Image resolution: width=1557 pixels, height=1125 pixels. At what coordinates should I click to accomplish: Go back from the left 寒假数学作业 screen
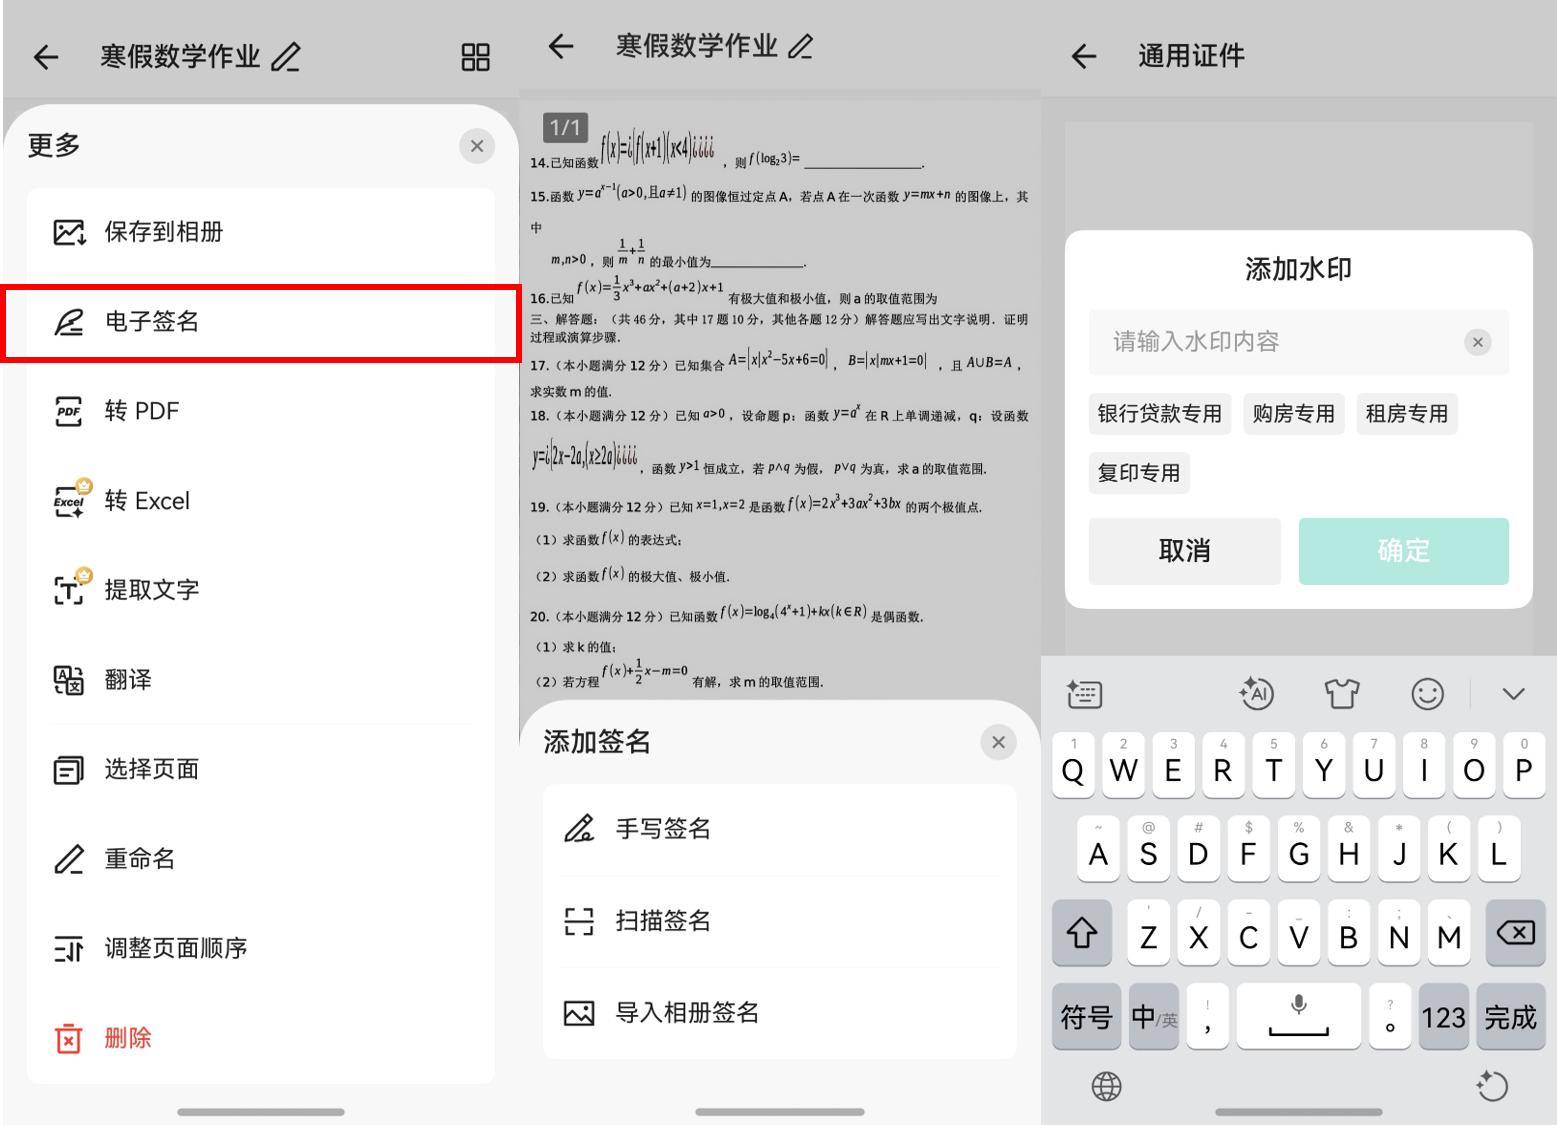click(46, 57)
